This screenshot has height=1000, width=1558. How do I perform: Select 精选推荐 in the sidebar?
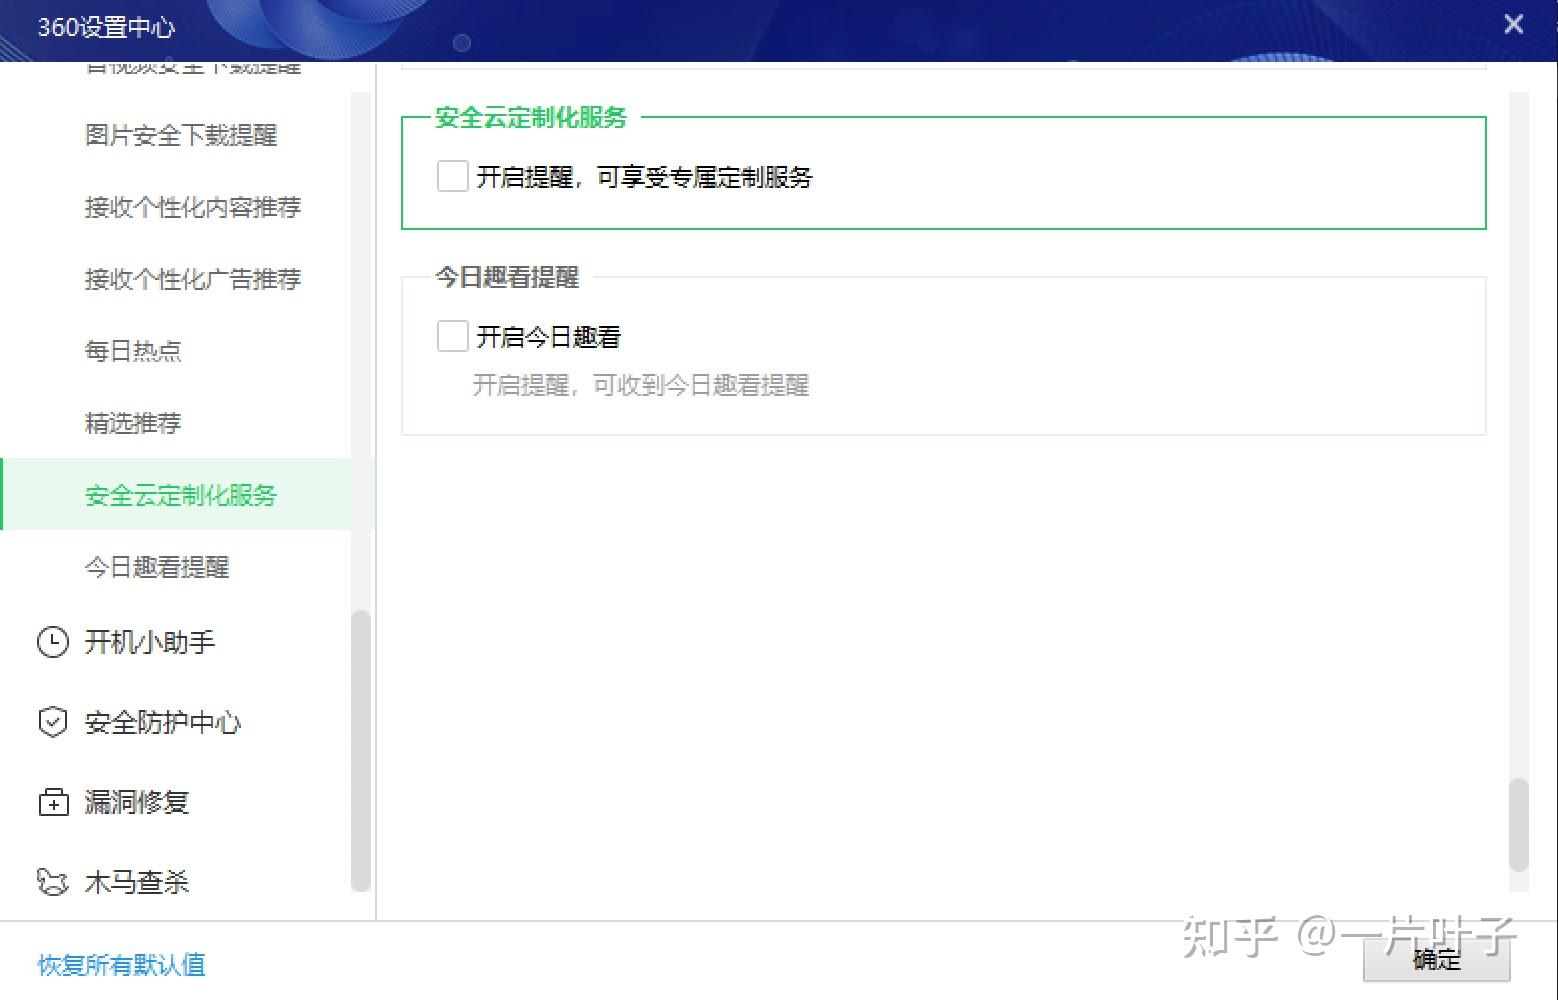[133, 423]
